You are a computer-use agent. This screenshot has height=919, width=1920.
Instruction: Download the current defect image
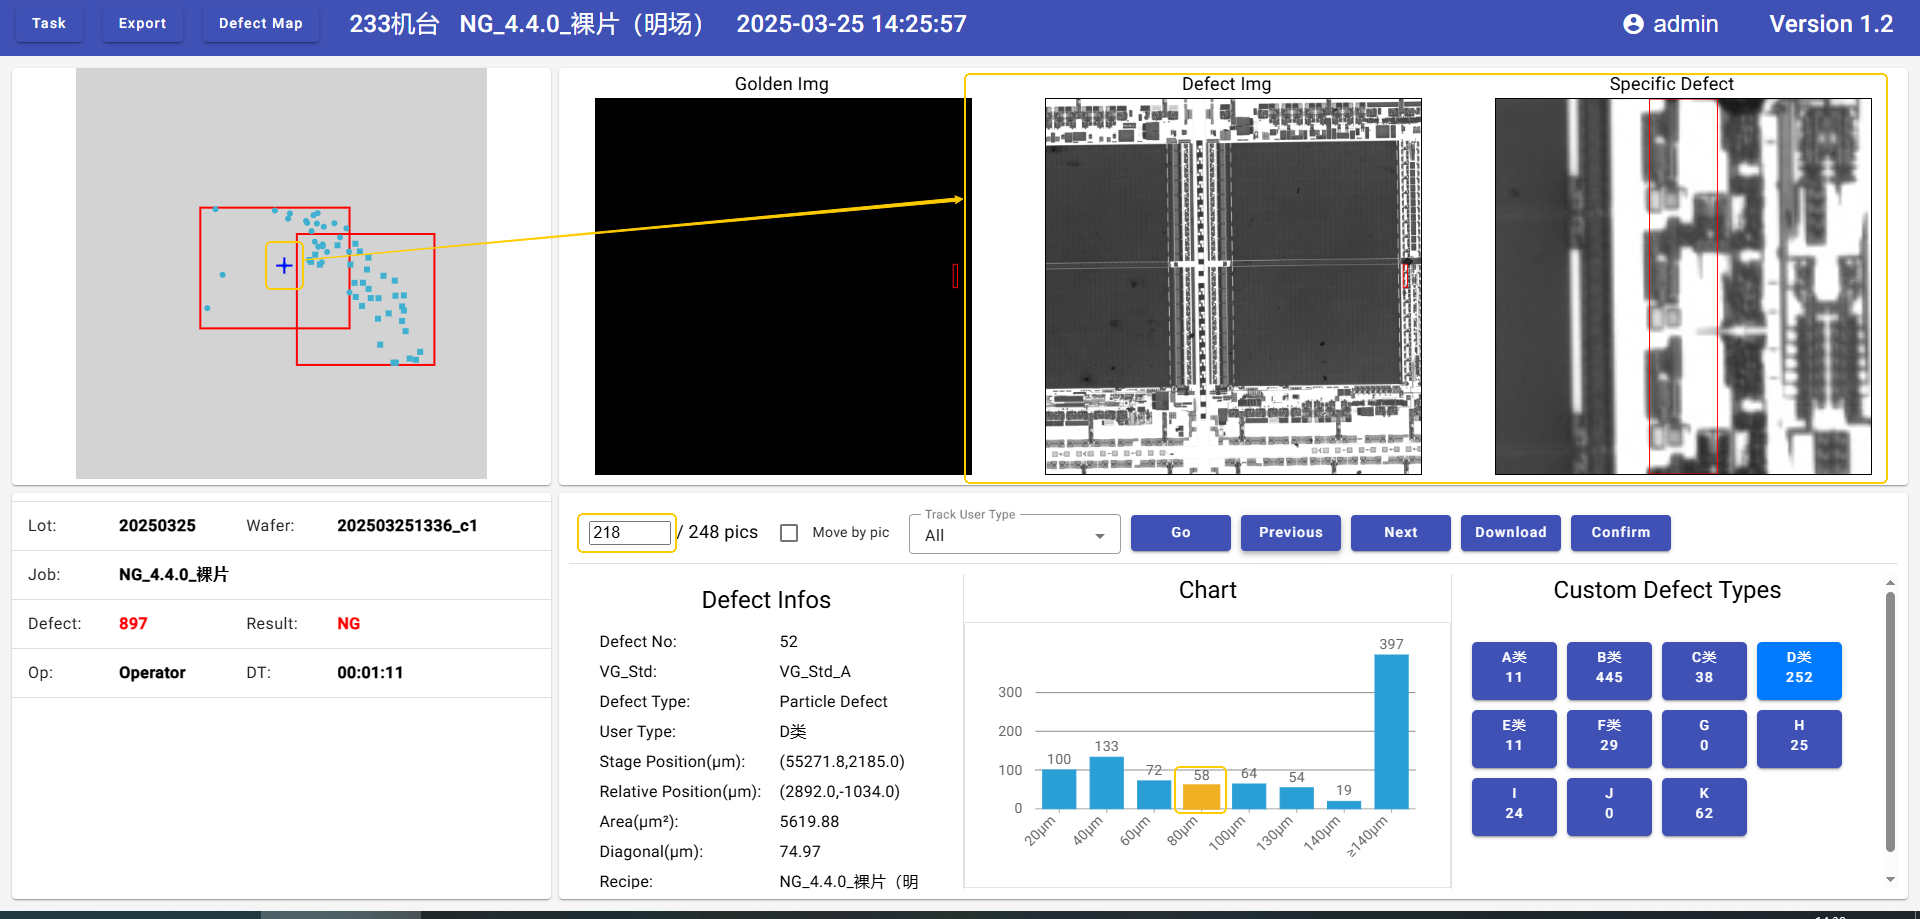[1510, 533]
